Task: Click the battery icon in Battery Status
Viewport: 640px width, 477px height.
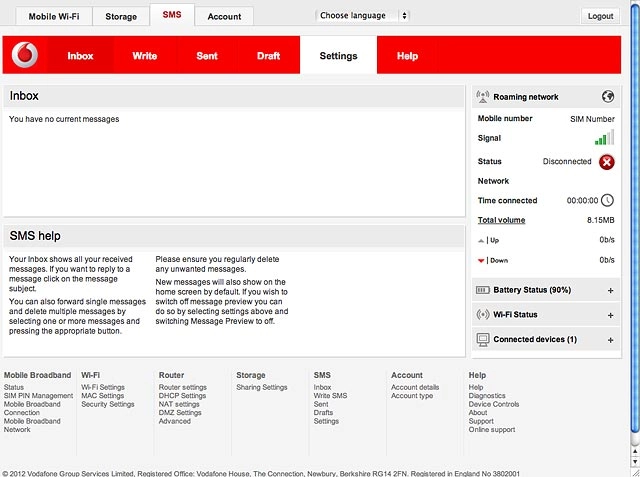Action: pos(483,290)
